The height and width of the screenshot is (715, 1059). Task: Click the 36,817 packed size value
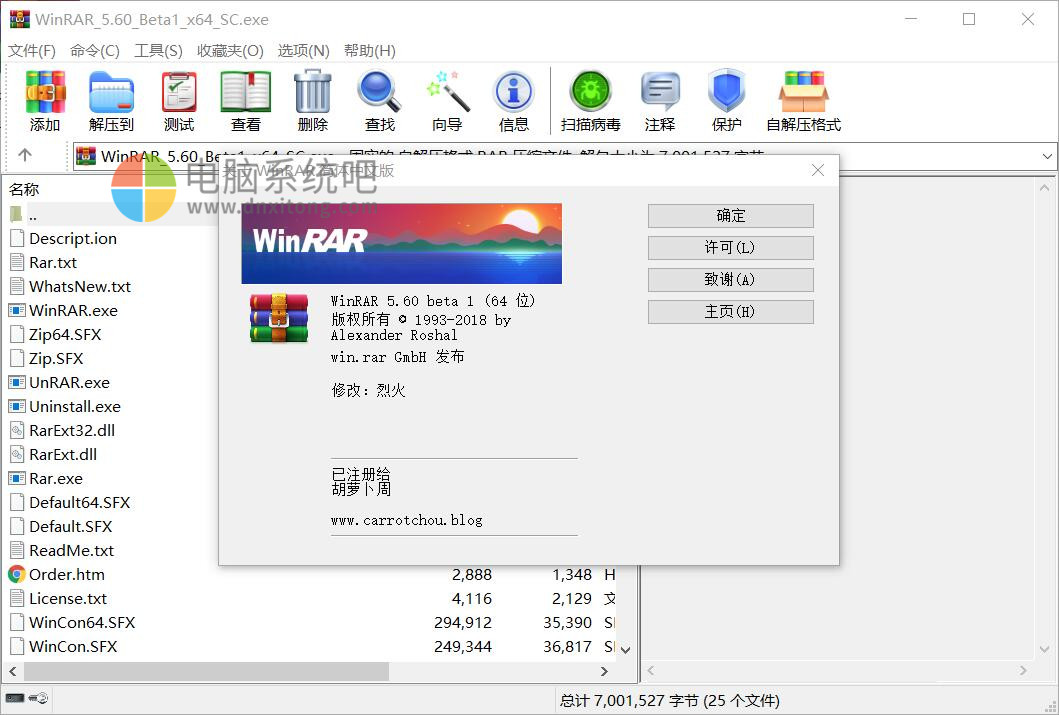tap(567, 647)
